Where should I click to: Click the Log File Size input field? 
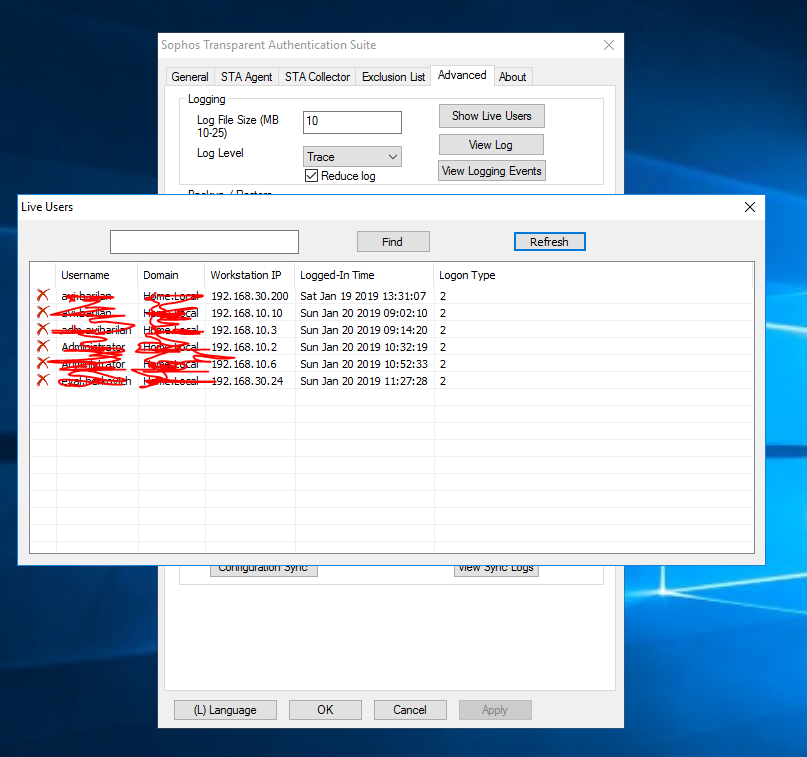point(352,122)
